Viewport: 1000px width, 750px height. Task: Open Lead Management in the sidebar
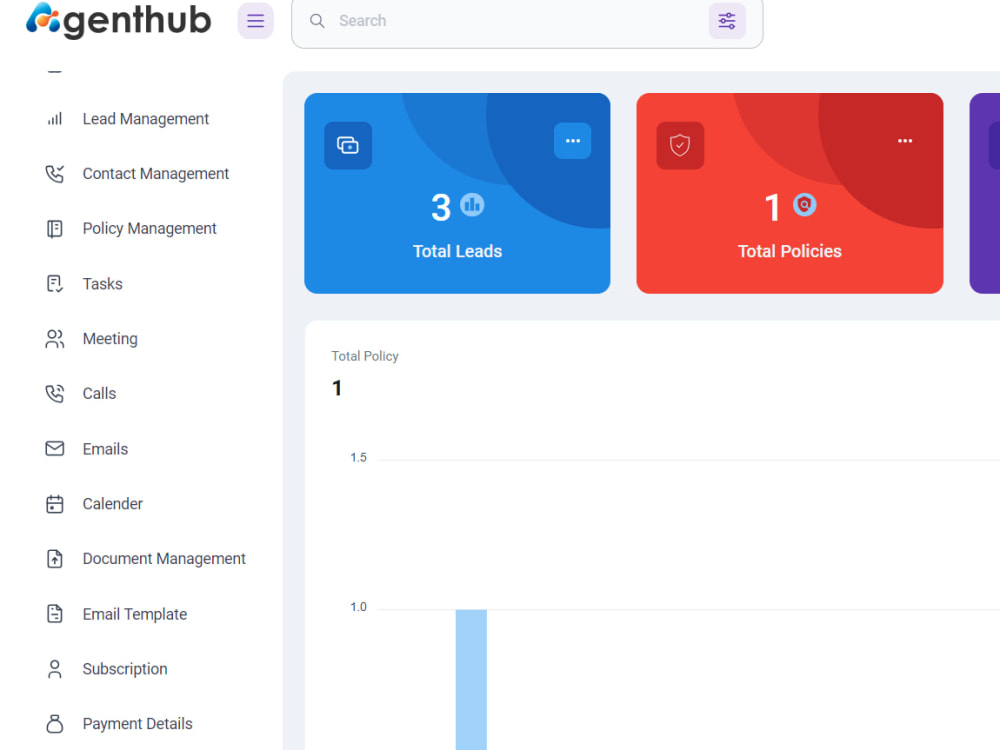click(145, 119)
